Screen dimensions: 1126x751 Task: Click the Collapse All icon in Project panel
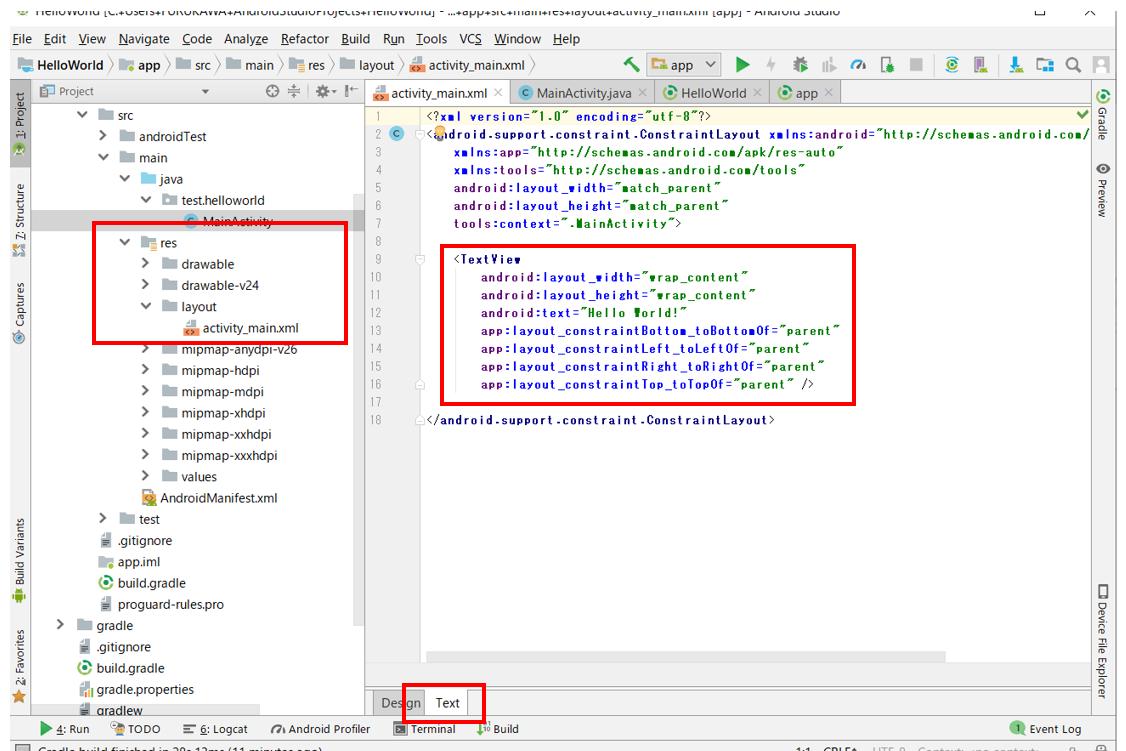click(x=294, y=91)
